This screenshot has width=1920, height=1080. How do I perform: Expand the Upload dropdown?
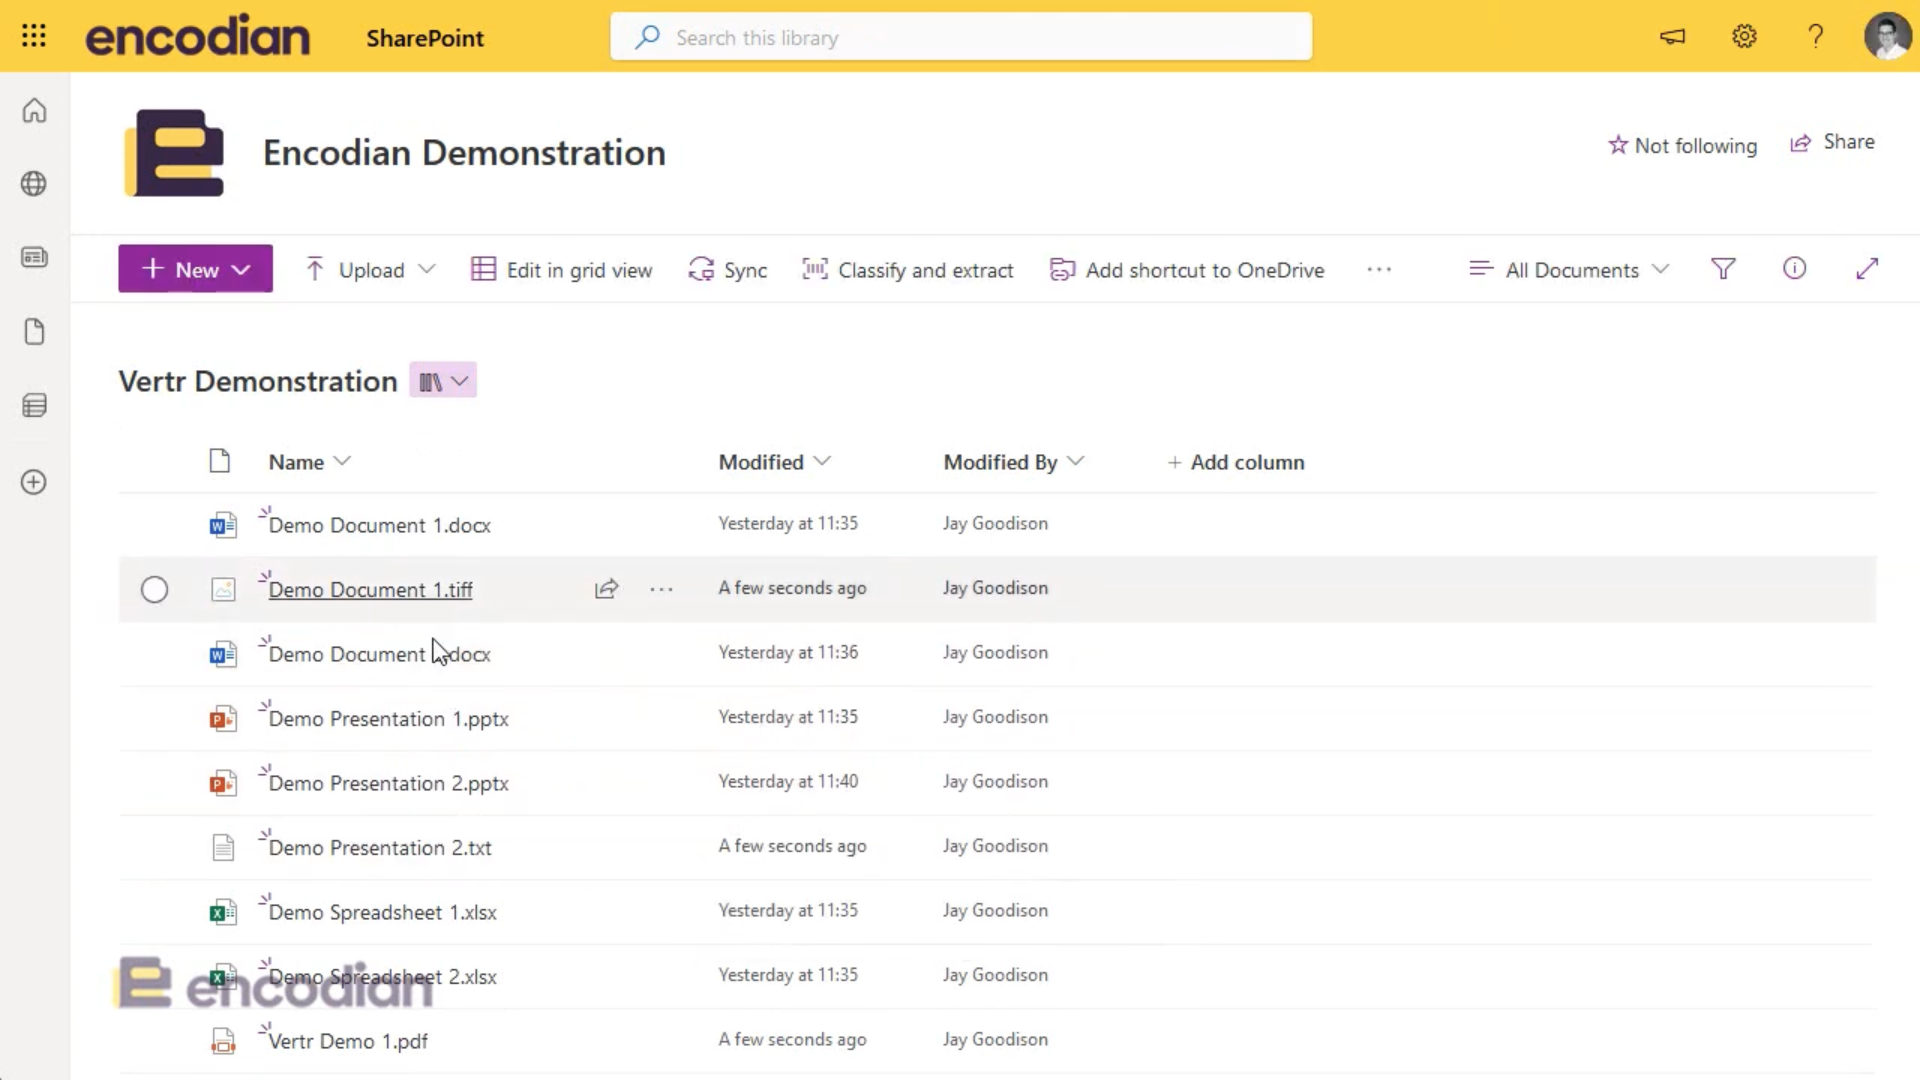(426, 269)
